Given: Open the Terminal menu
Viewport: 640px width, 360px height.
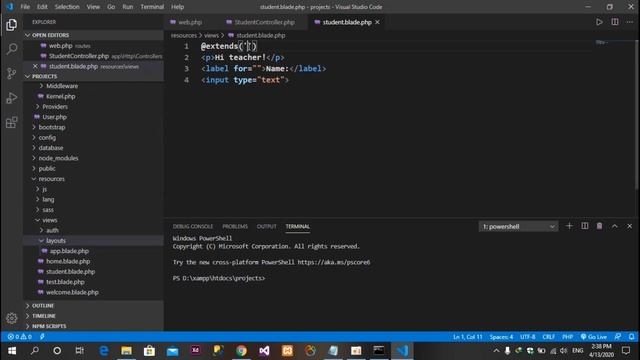Looking at the screenshot, I should click(152, 7).
